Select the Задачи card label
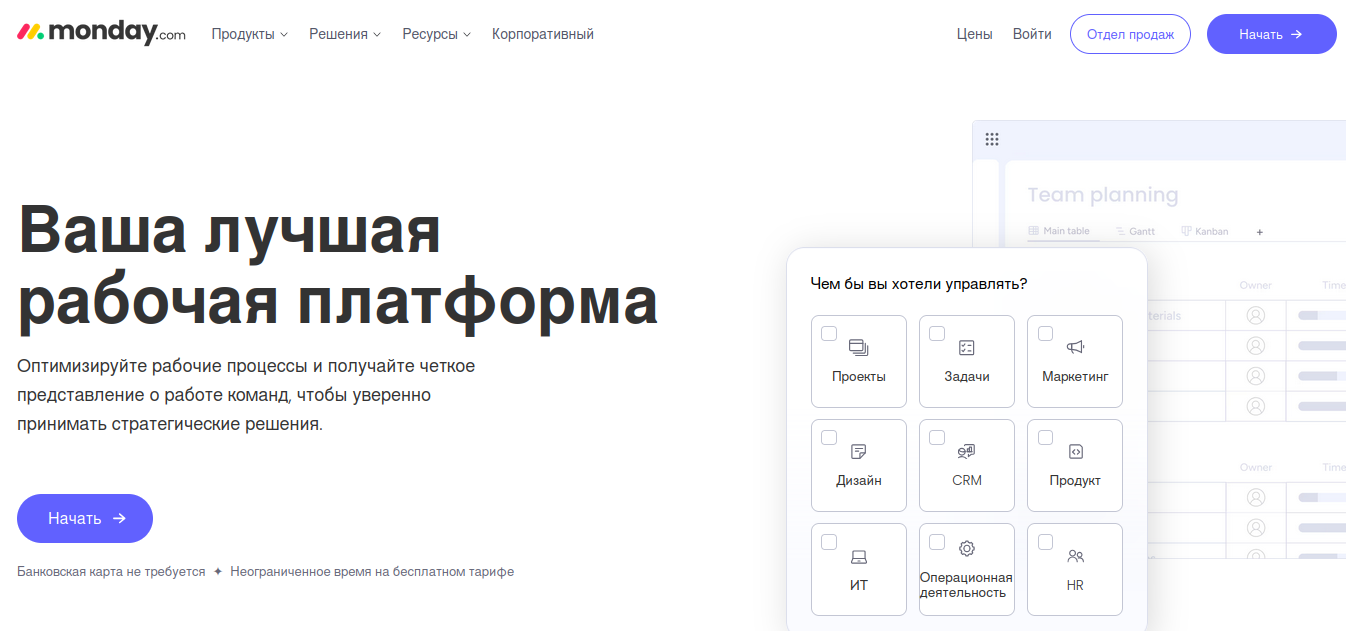 967,377
